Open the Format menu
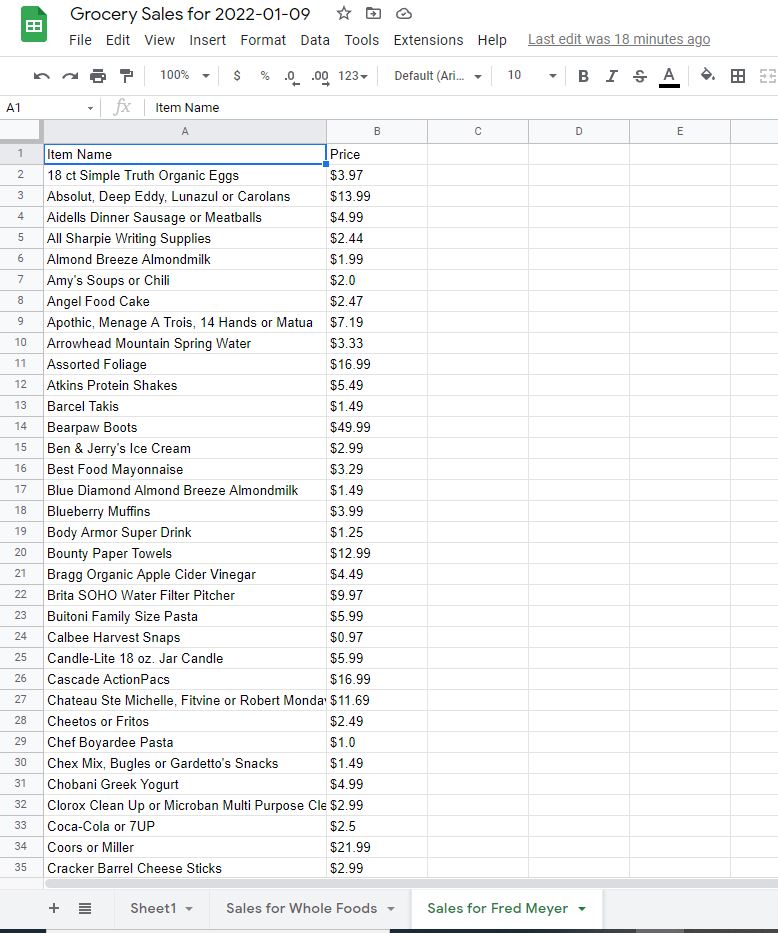Image resolution: width=778 pixels, height=933 pixels. (x=263, y=40)
